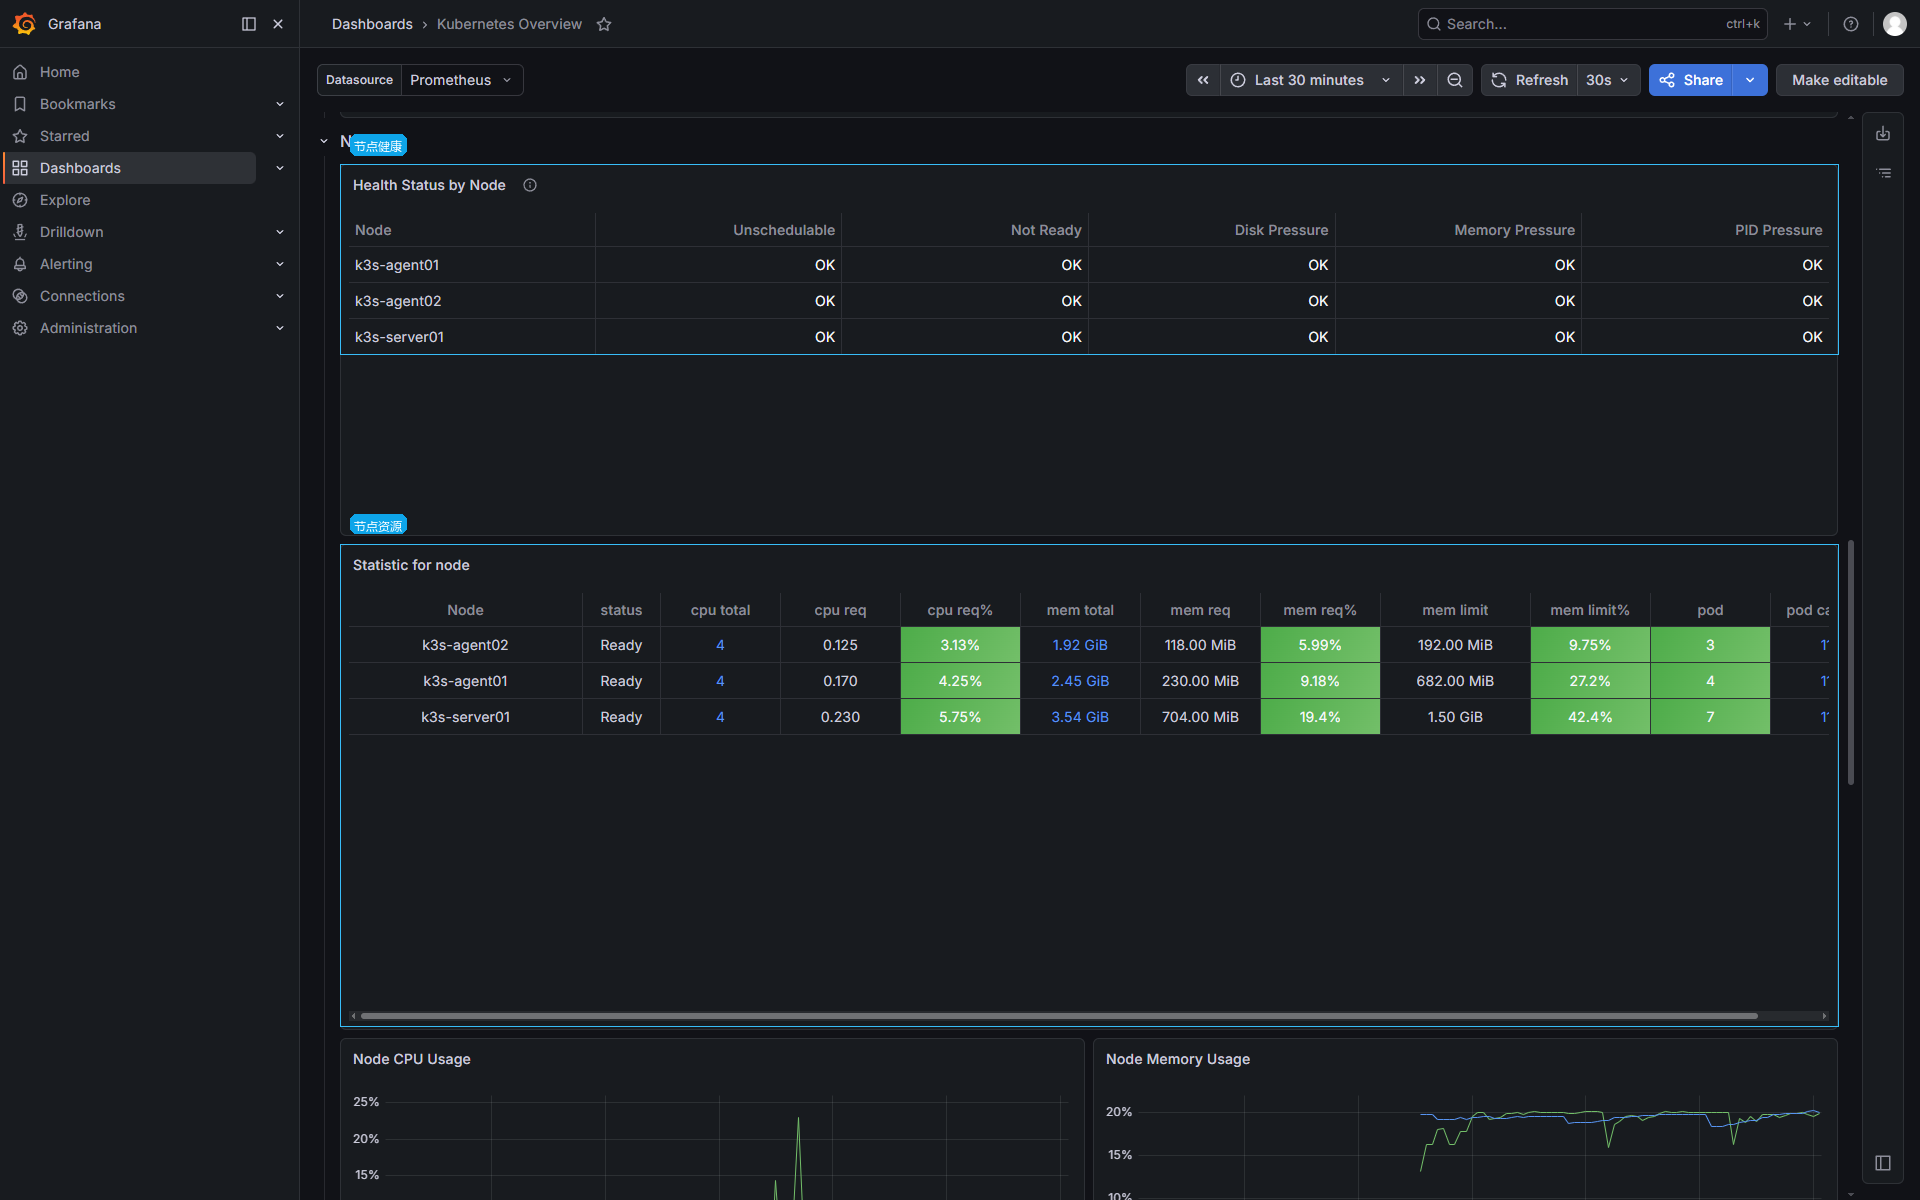This screenshot has height=1200, width=1920.
Task: Refresh the dashboard
Action: coord(1529,80)
